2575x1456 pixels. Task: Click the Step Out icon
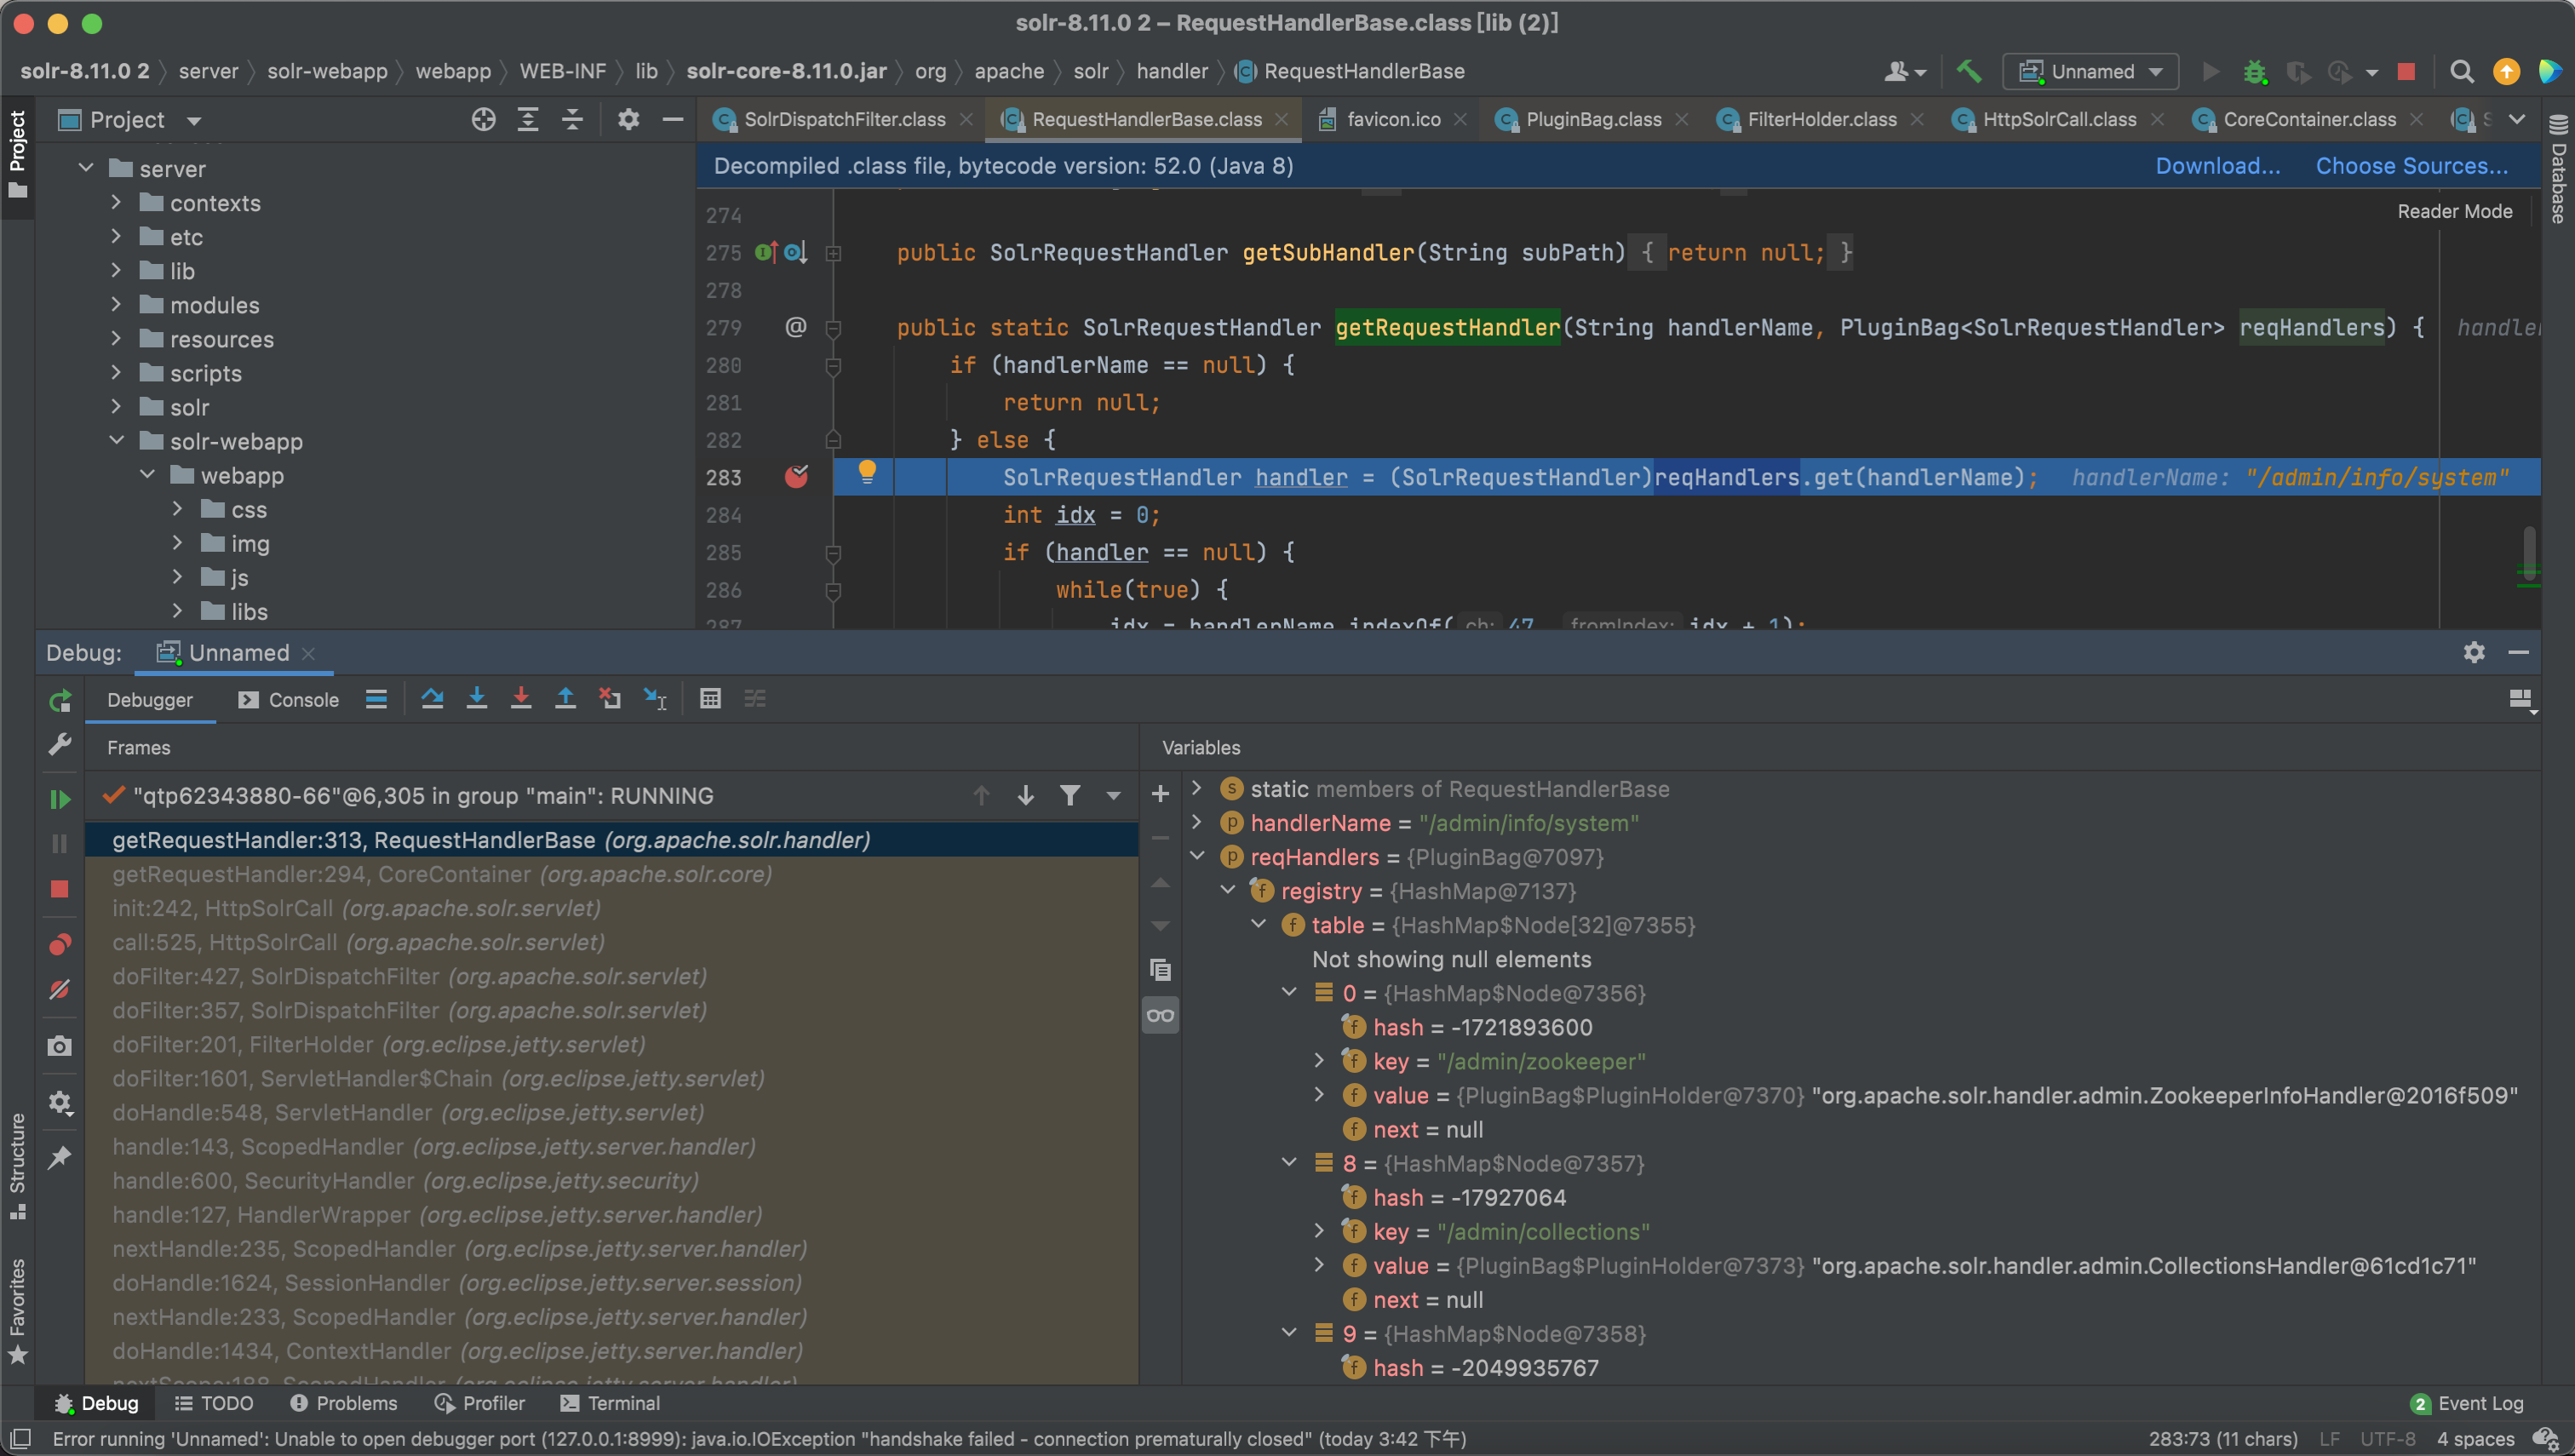(565, 699)
